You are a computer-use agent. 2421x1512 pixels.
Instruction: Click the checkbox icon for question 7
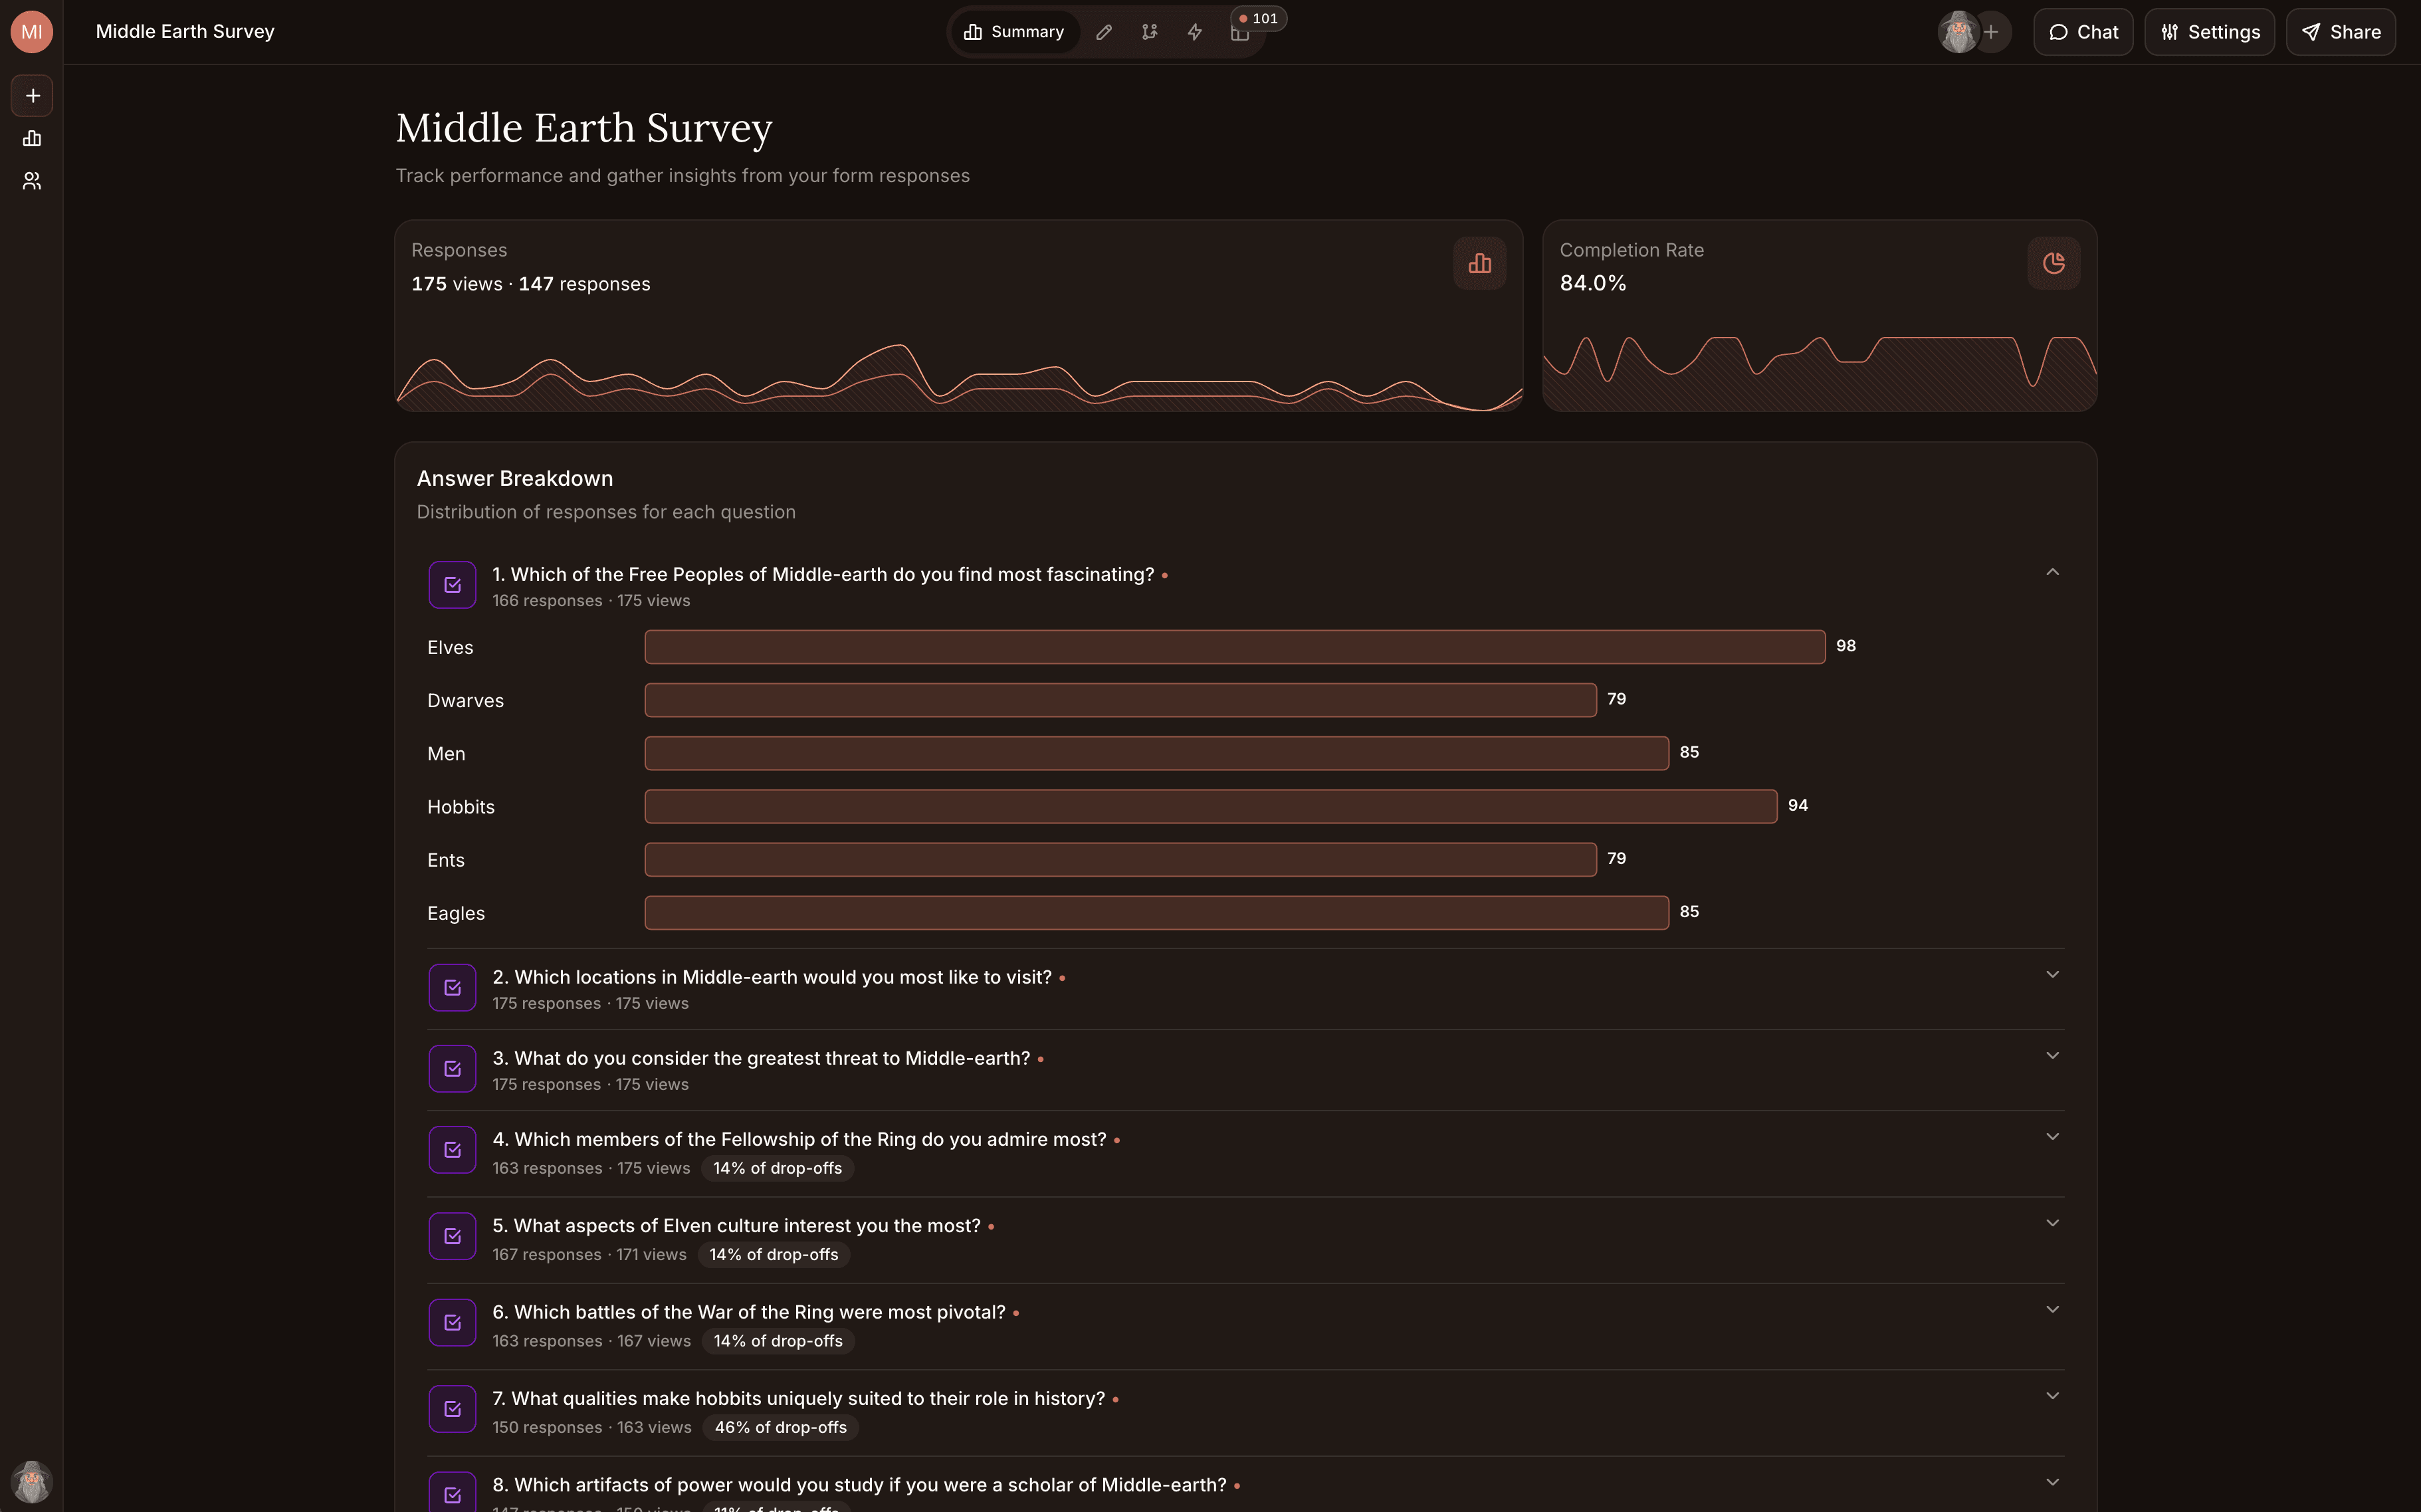click(452, 1409)
